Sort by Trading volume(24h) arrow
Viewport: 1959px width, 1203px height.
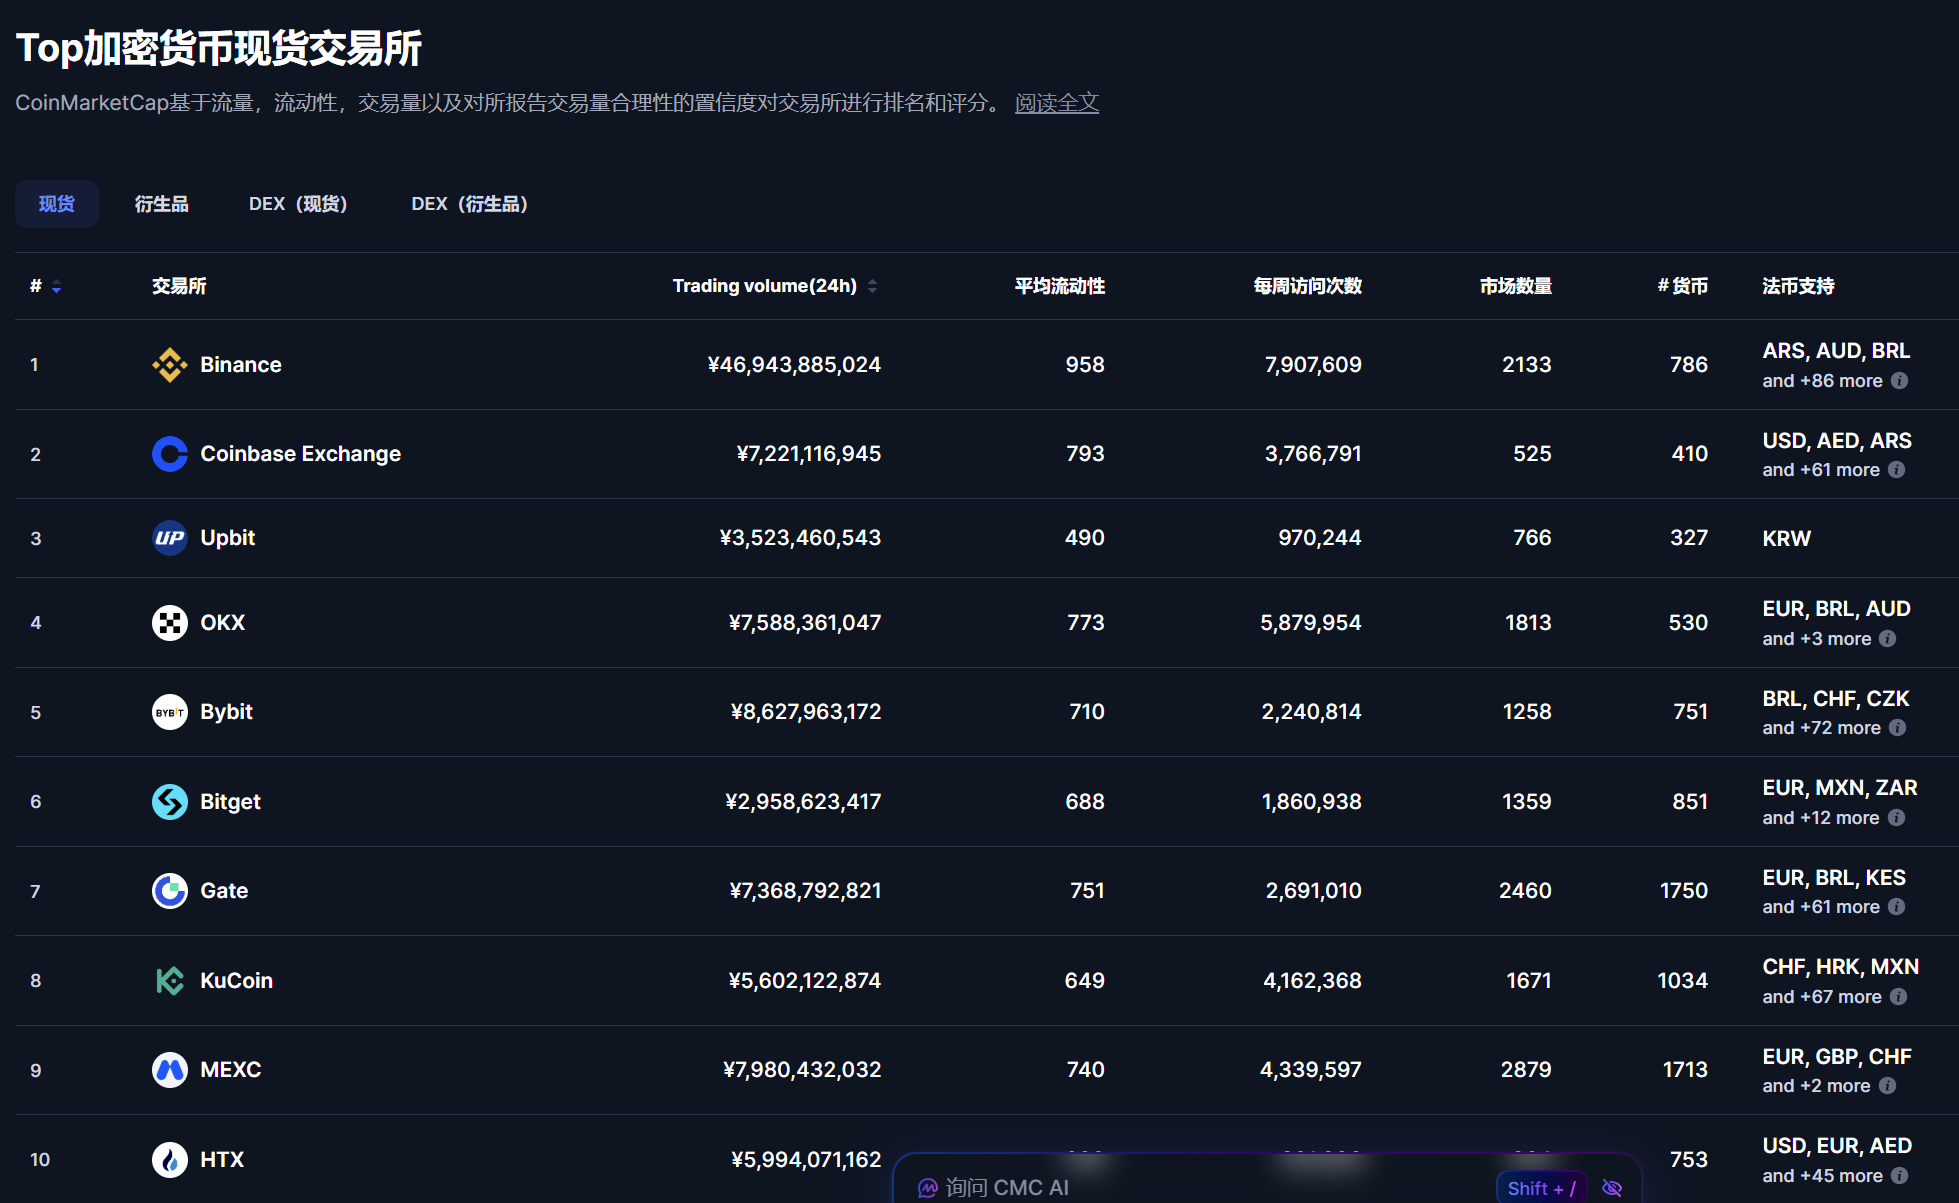(x=873, y=286)
